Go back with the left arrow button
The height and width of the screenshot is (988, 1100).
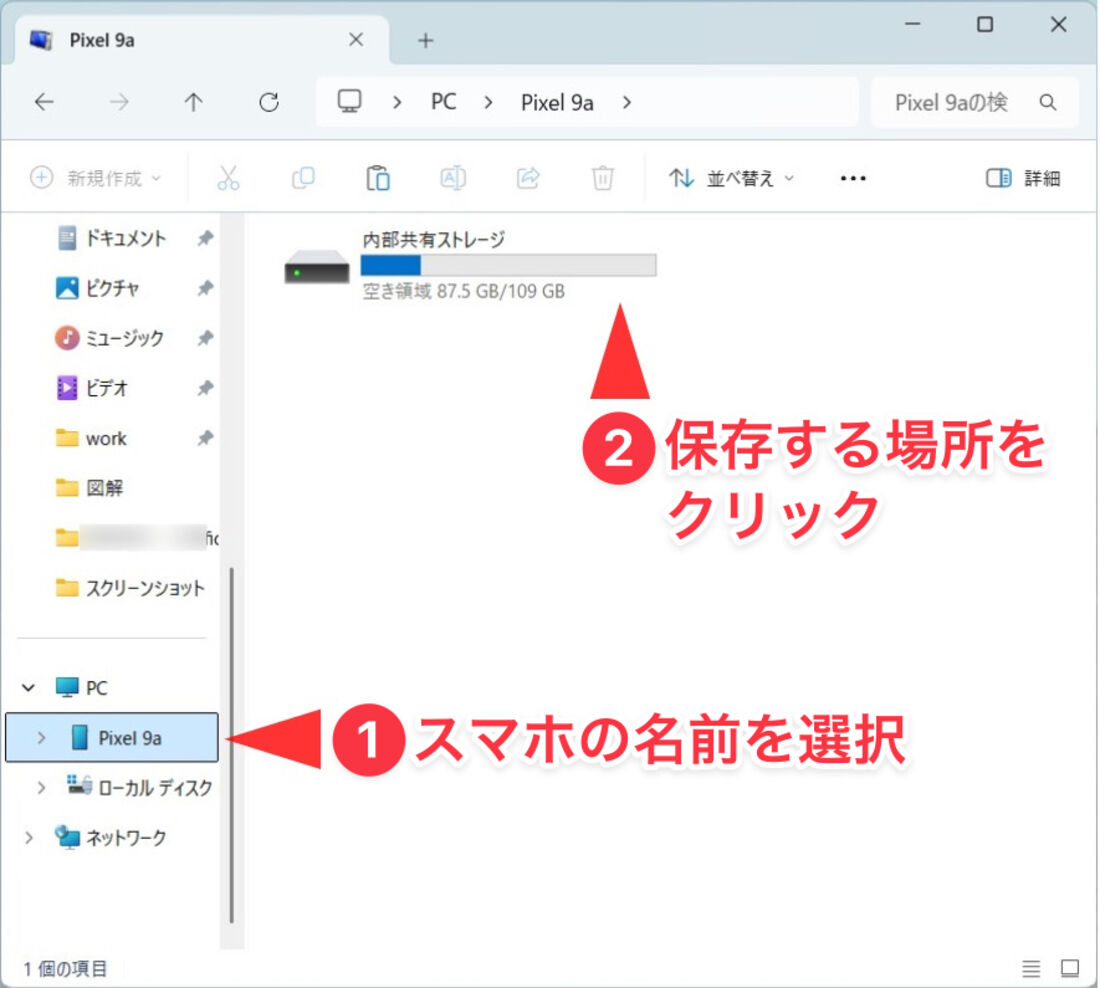[44, 102]
